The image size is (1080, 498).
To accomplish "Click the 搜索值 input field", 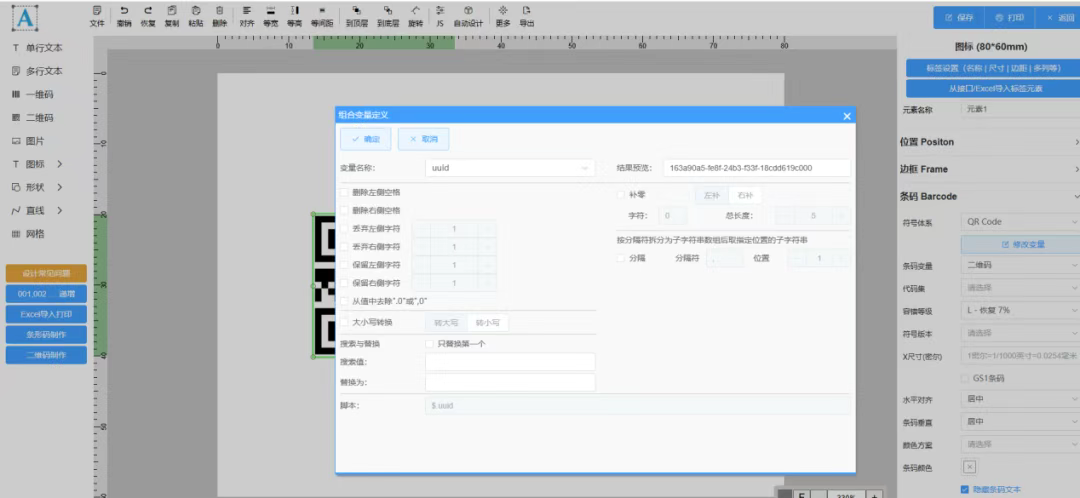I will point(510,362).
